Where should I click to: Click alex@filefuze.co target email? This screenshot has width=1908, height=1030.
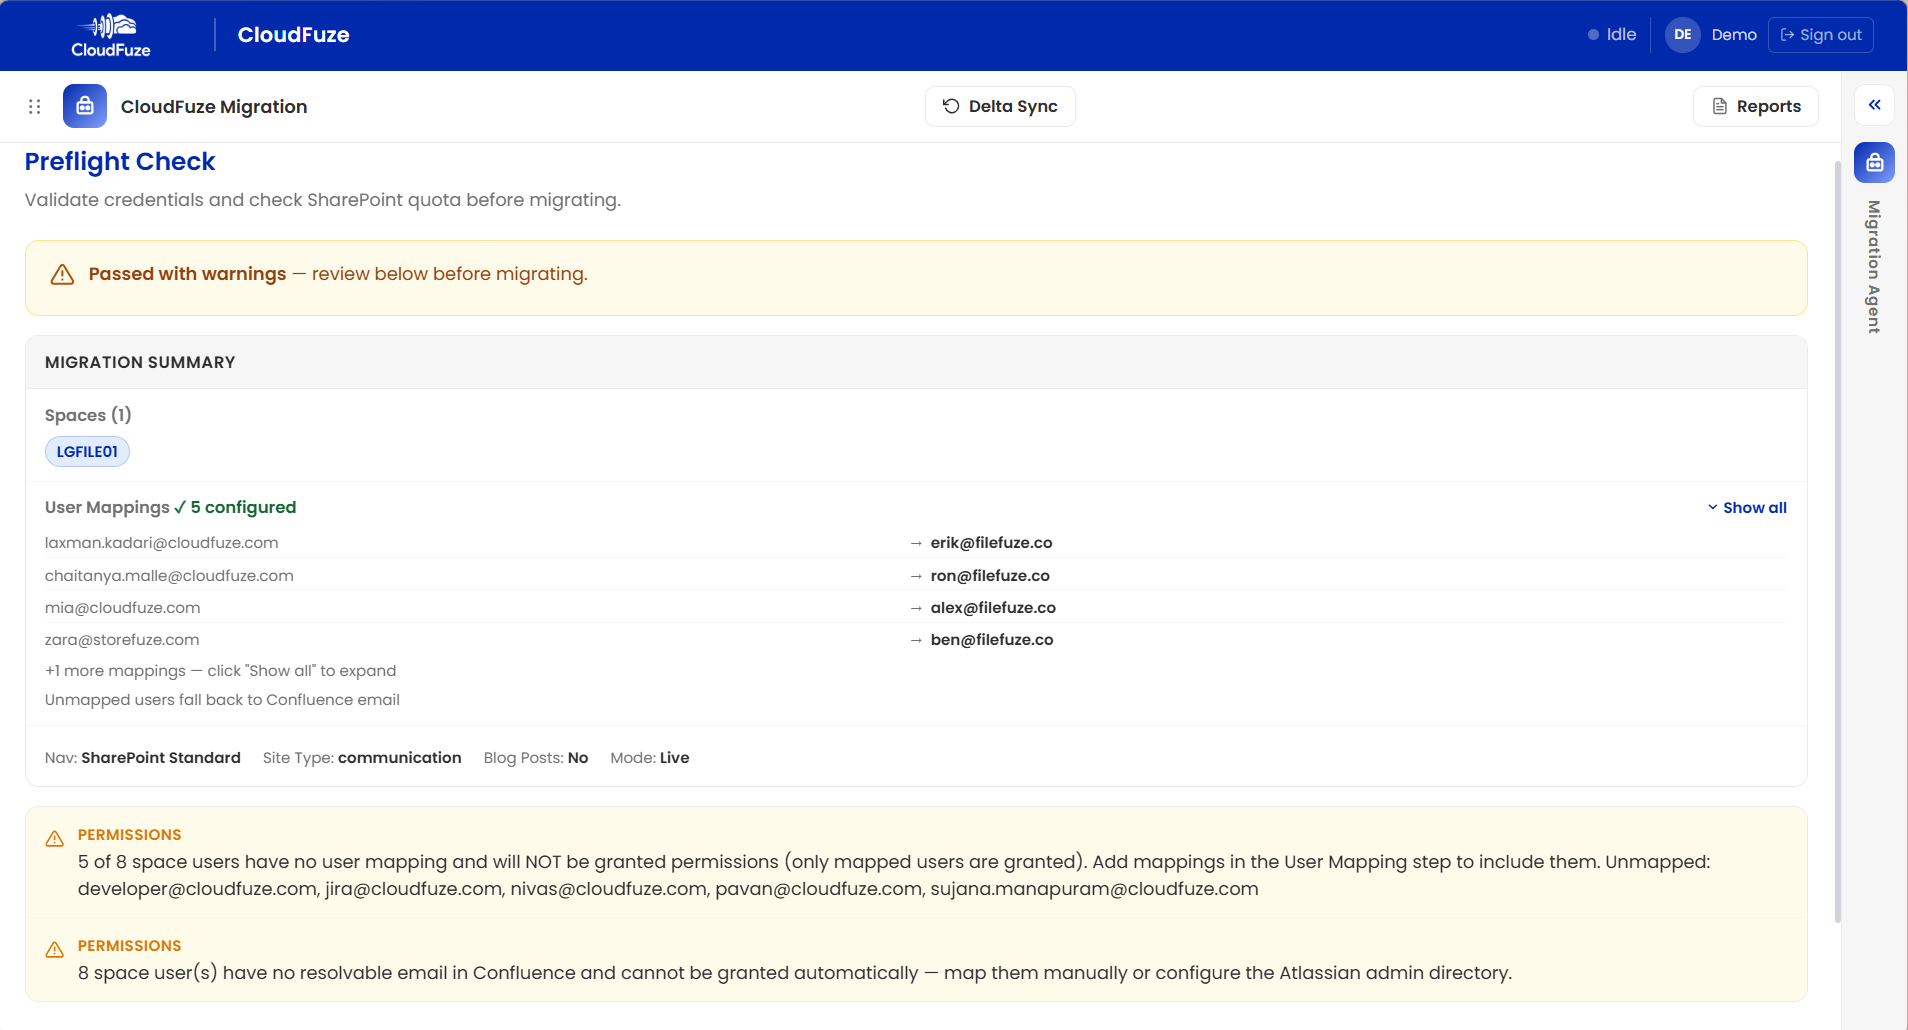[993, 608]
